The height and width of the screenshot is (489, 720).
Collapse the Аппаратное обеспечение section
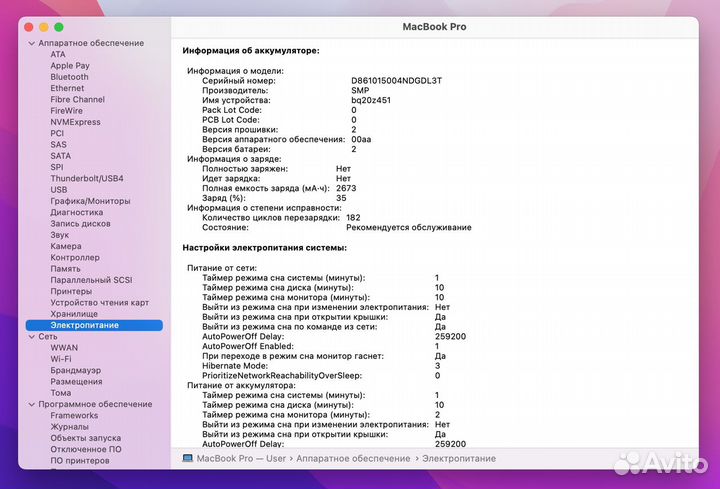pos(31,43)
